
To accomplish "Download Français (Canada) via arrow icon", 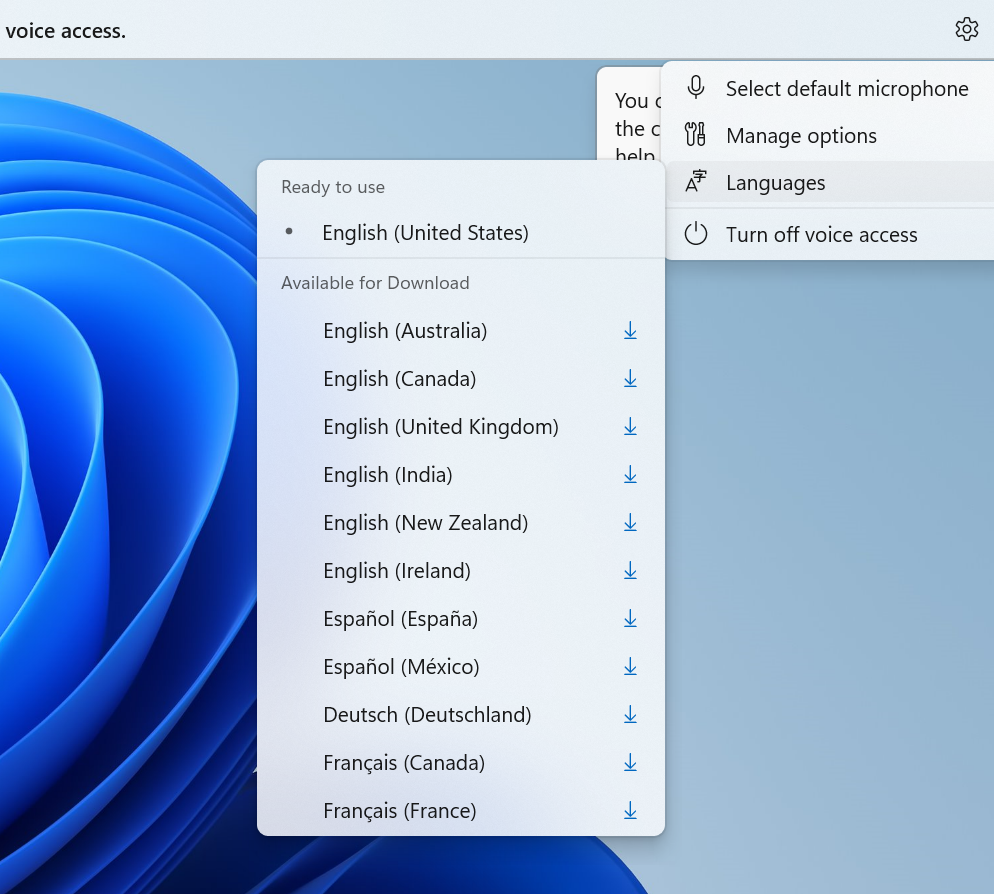I will point(629,762).
